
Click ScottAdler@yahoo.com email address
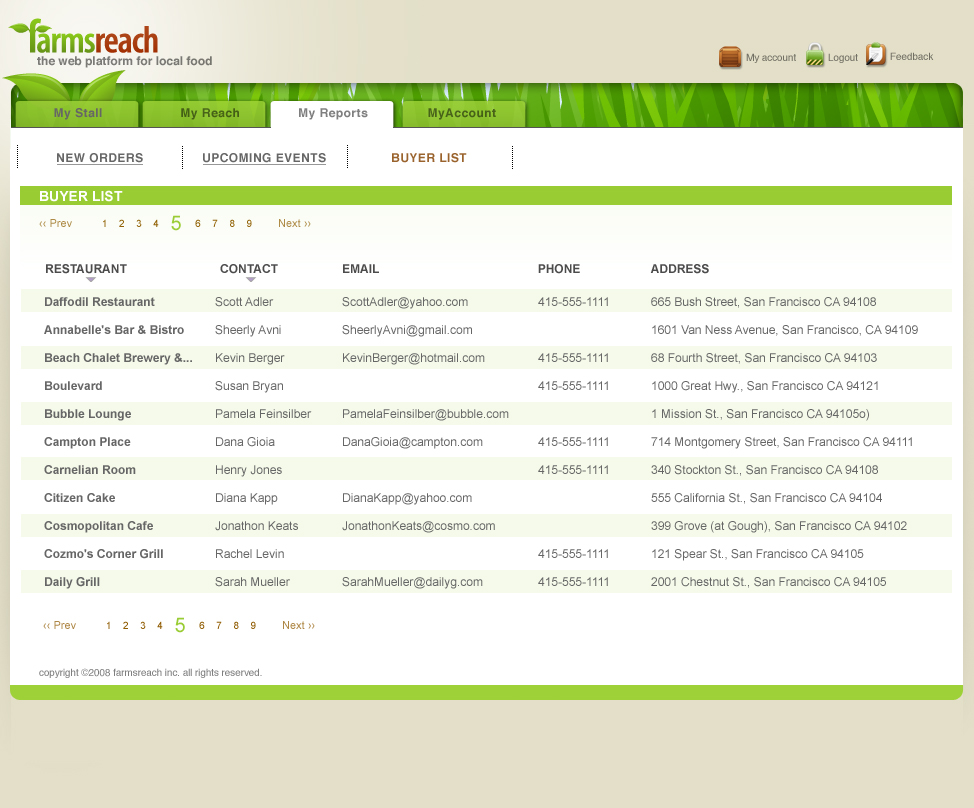[x=404, y=302]
